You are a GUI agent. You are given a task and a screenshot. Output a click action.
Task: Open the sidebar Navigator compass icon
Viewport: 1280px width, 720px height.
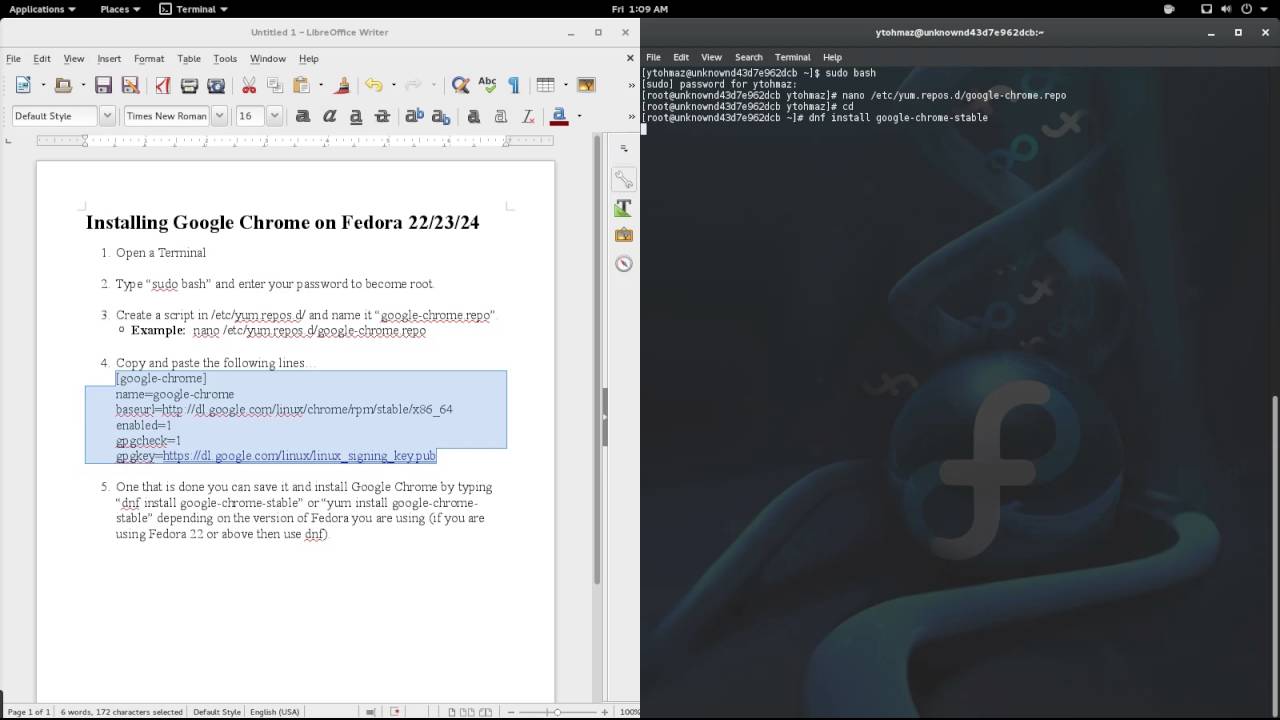pyautogui.click(x=624, y=264)
